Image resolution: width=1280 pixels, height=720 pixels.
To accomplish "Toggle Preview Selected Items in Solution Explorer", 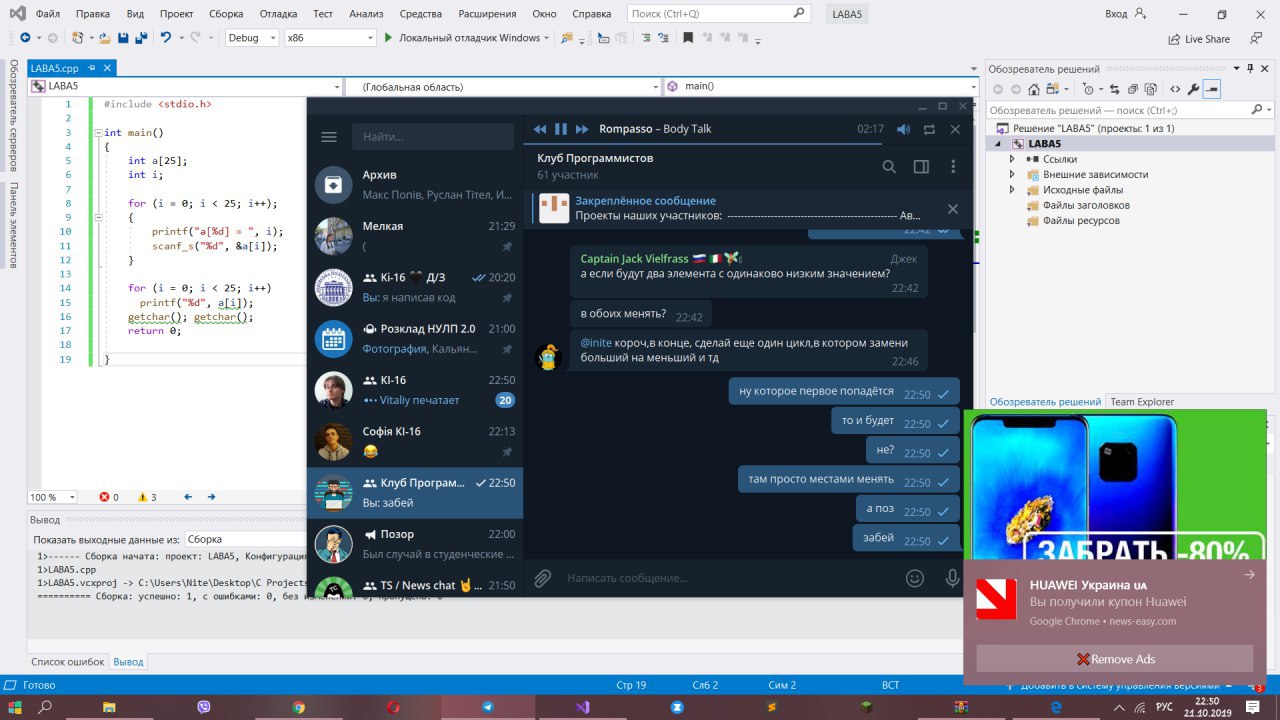I will click(1212, 89).
